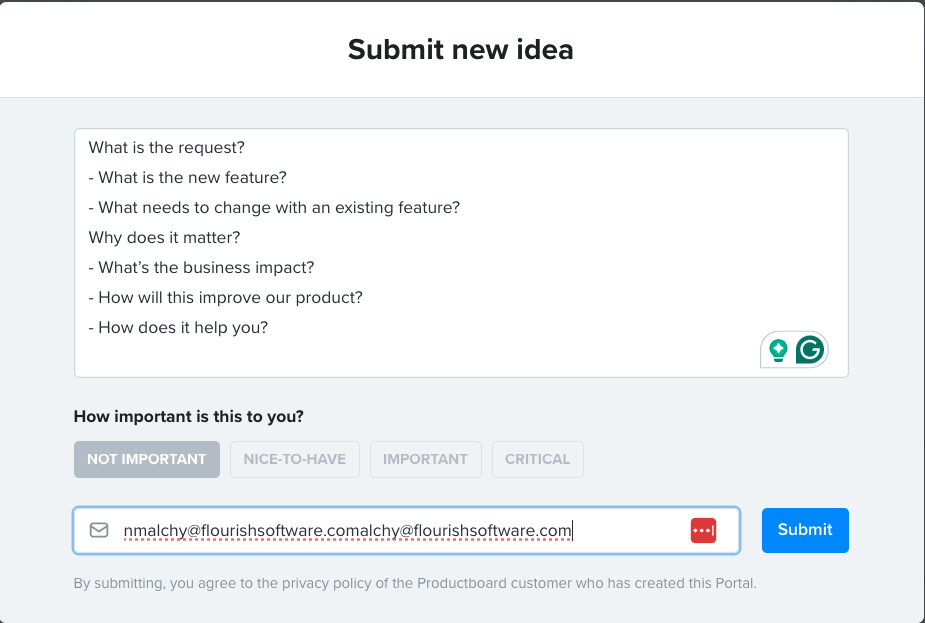Select the NOT IMPORTANT importance option
Image resolution: width=925 pixels, height=623 pixels.
(x=146, y=459)
